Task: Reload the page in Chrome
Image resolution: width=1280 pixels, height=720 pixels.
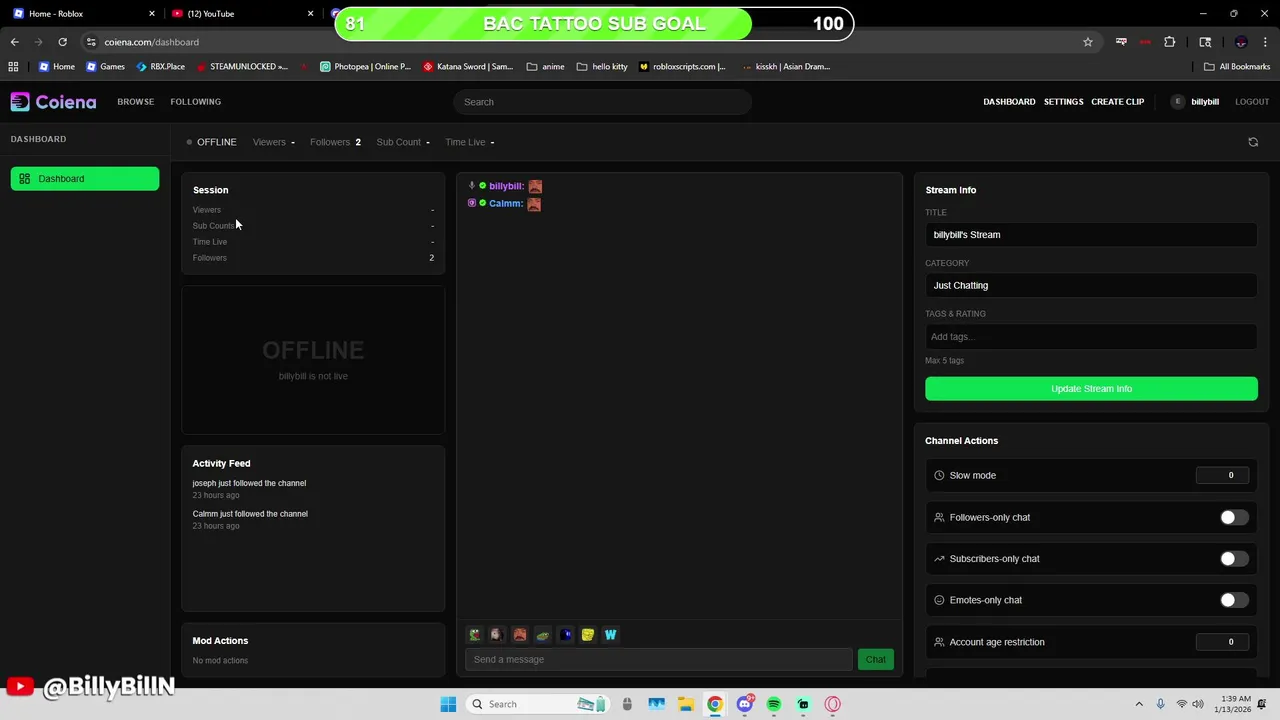Action: click(62, 42)
